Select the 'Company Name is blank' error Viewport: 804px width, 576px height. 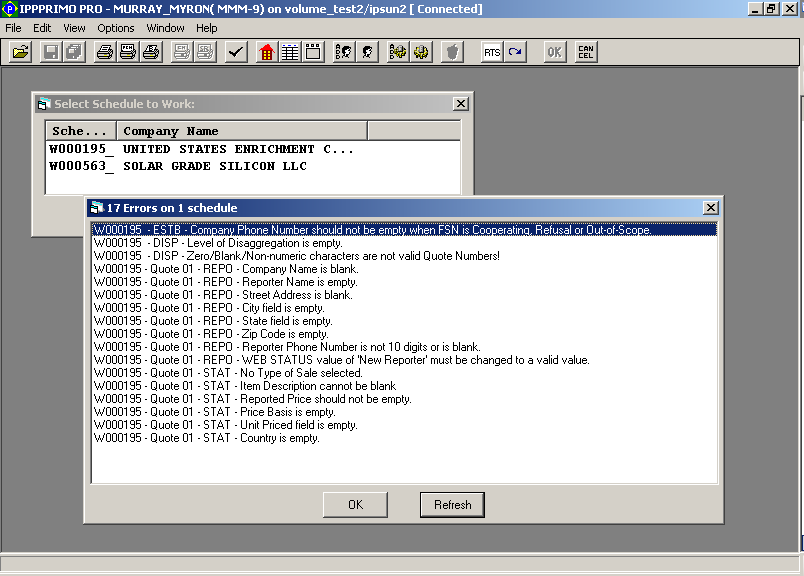click(x=404, y=269)
